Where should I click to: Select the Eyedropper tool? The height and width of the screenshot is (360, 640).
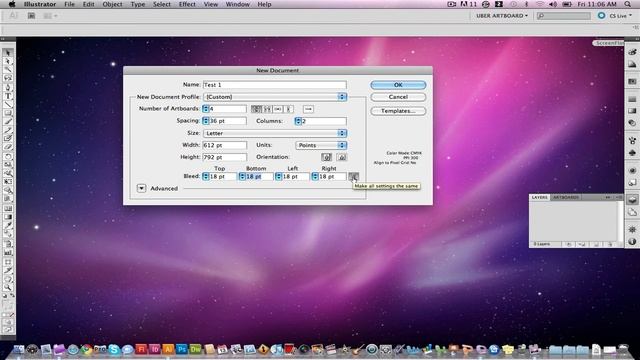8,225
